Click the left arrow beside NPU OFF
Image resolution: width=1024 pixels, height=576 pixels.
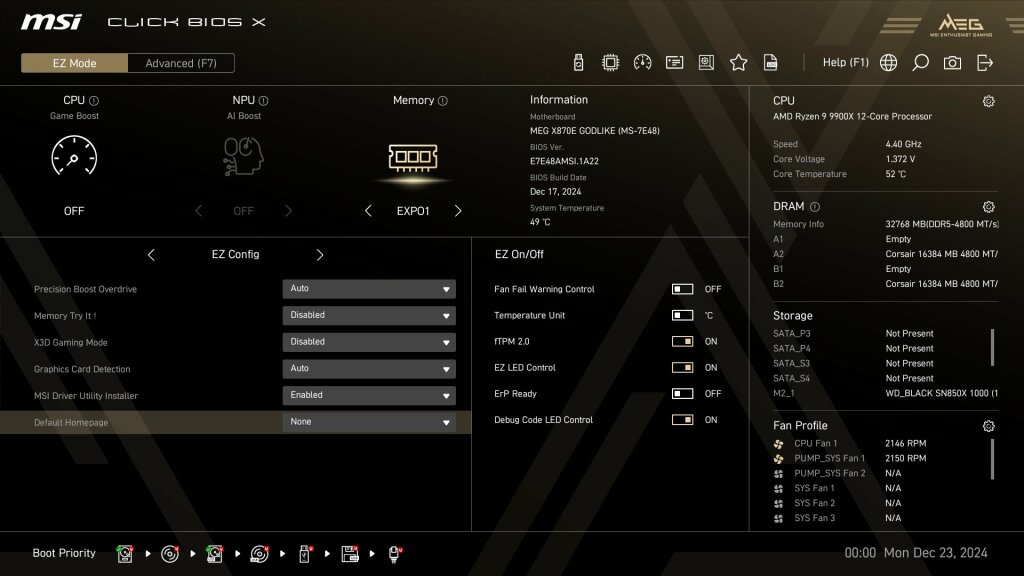[199, 211]
